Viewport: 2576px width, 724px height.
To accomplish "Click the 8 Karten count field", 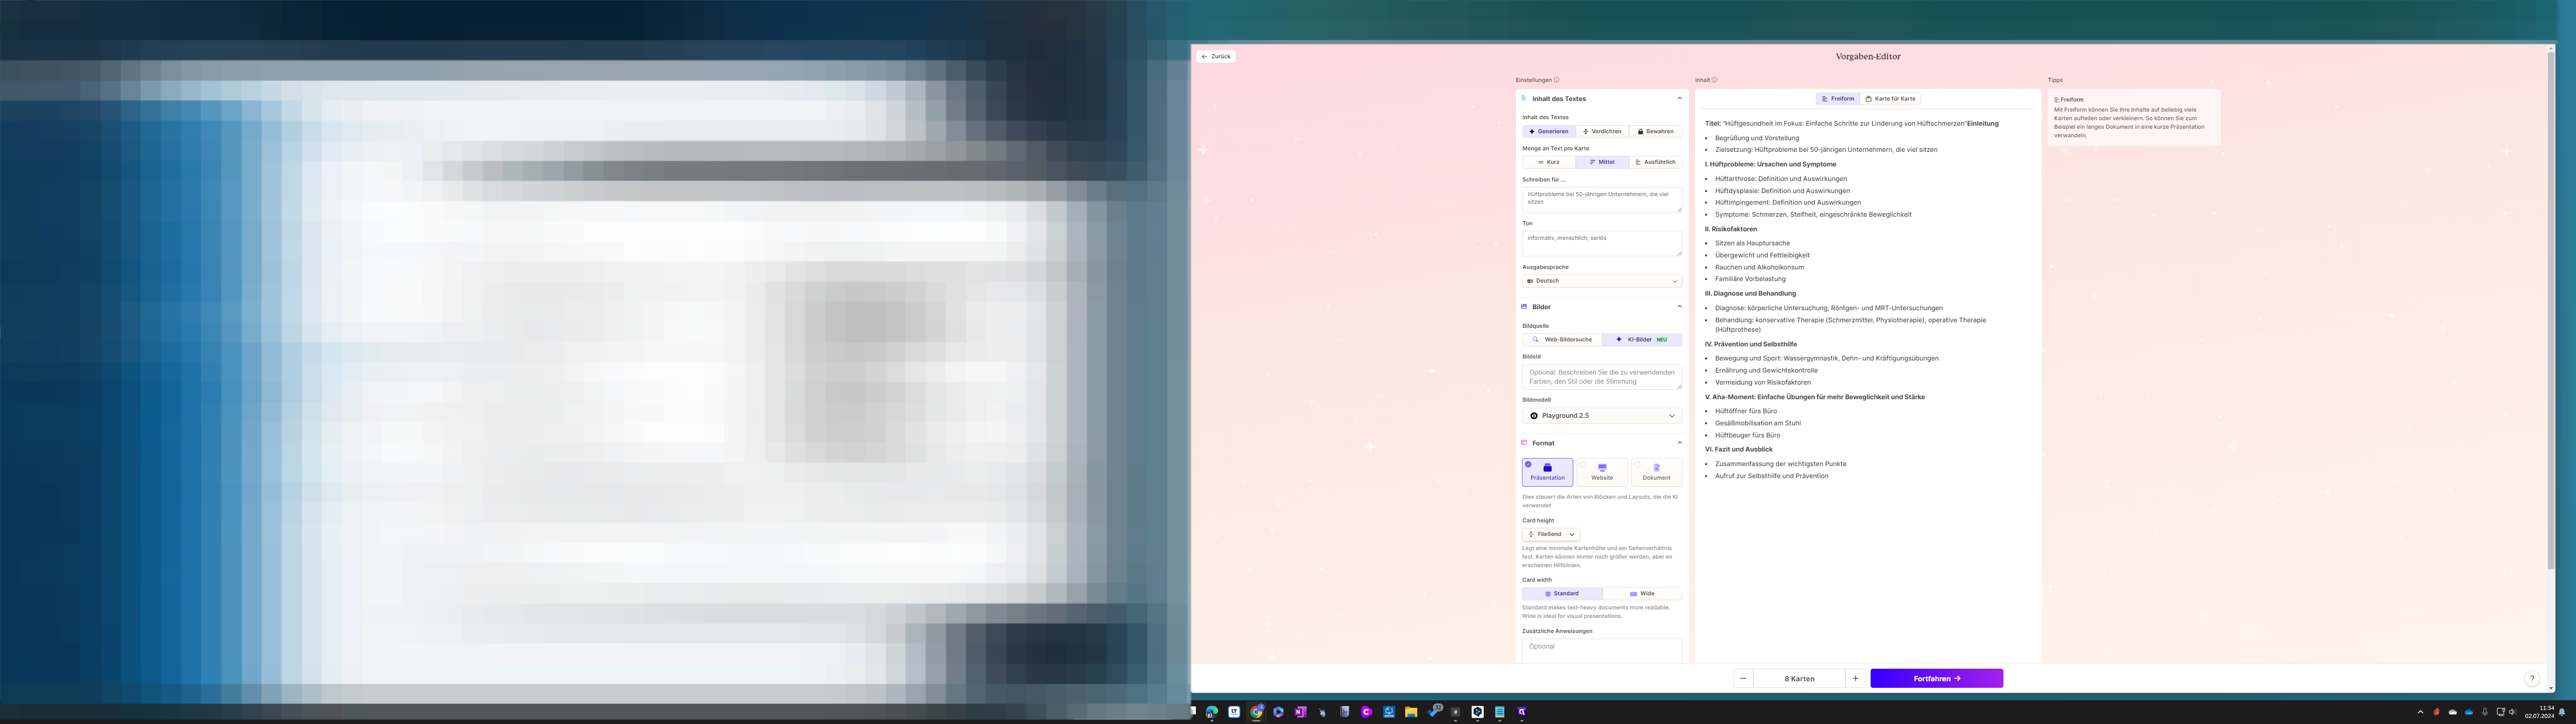I will click(1799, 678).
